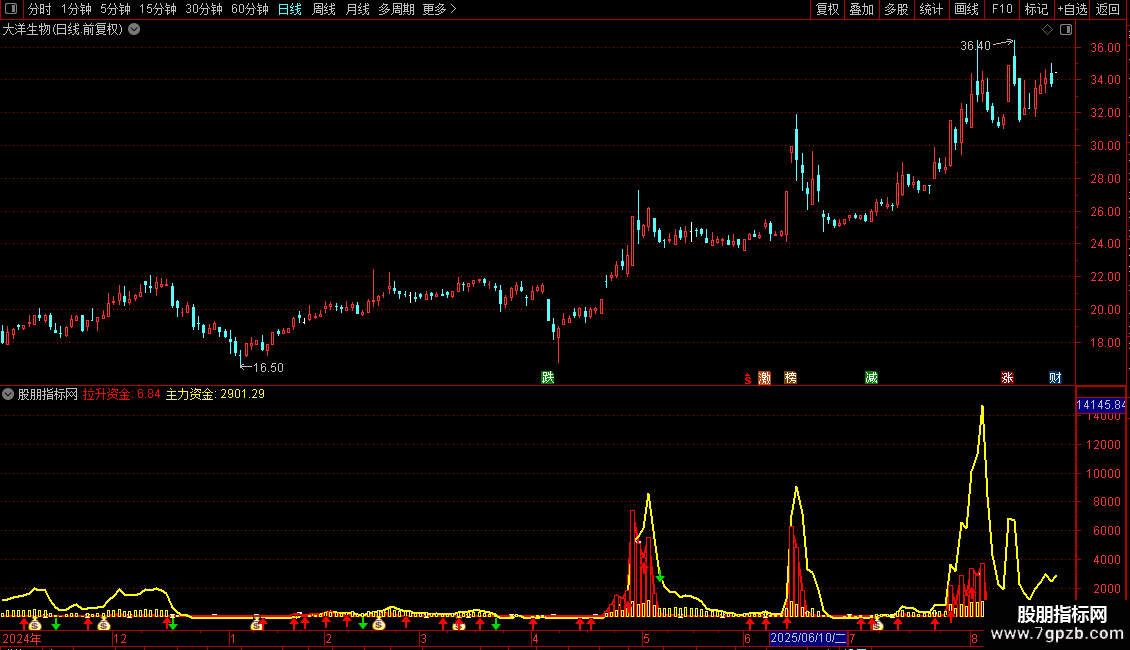Click the 18.00 price axis label

click(x=1105, y=342)
